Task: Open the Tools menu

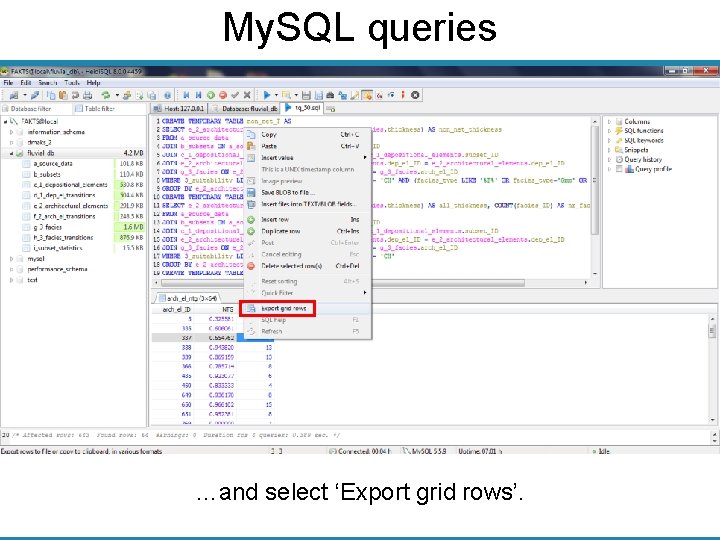Action: click(72, 83)
